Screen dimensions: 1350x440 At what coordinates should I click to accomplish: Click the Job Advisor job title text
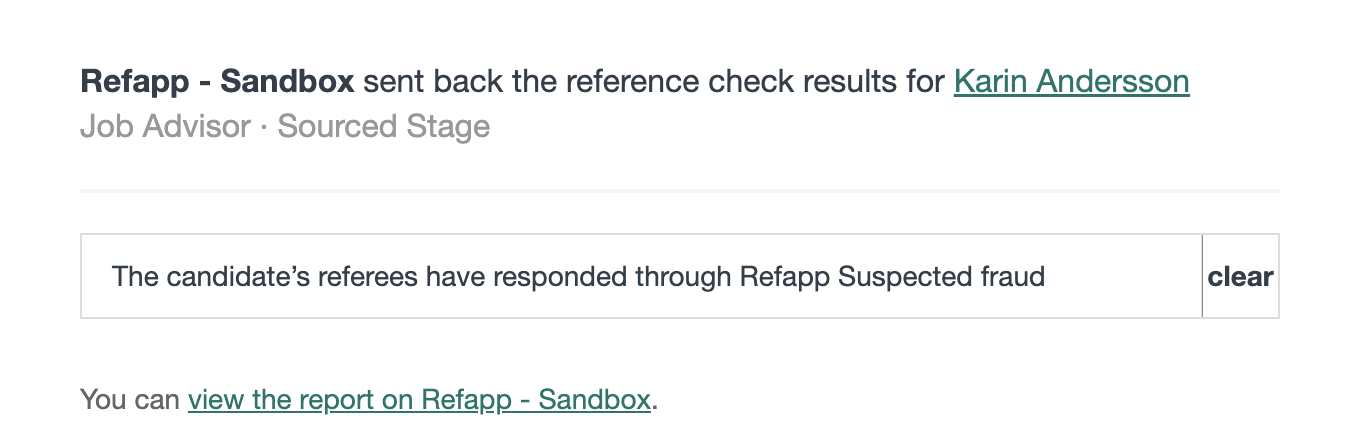point(165,127)
